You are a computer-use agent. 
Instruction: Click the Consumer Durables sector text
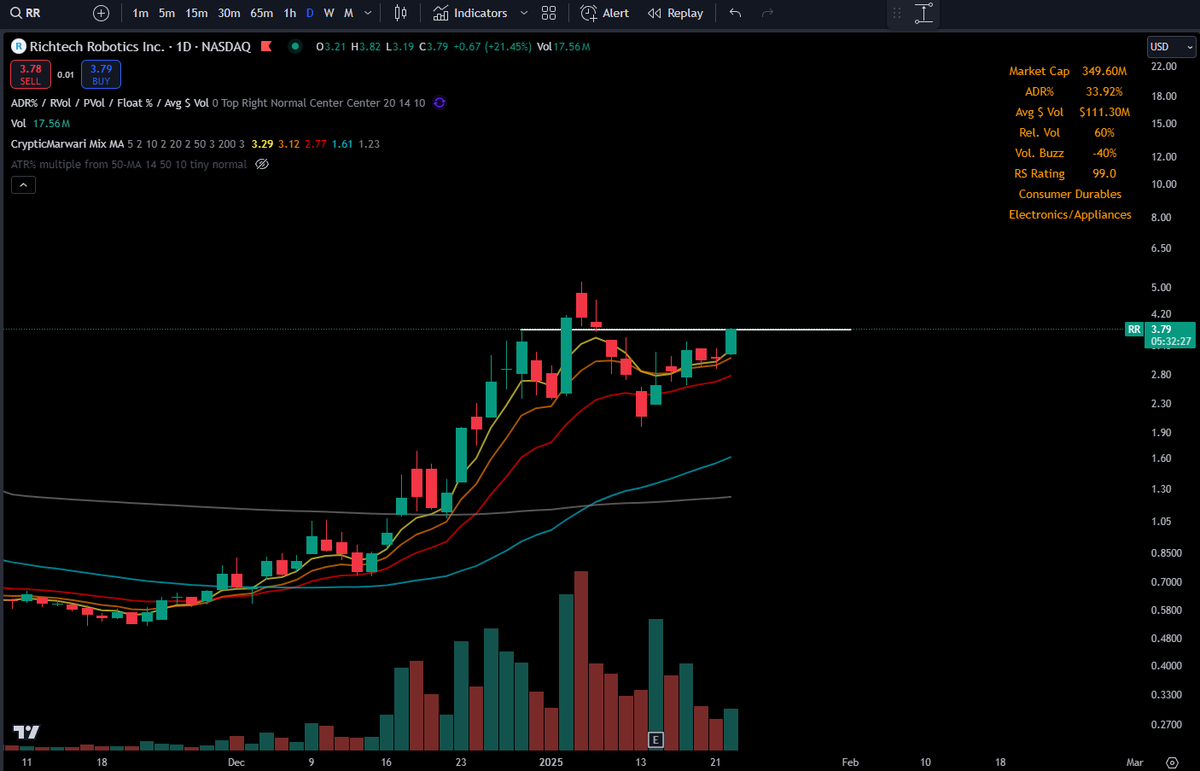click(1070, 194)
